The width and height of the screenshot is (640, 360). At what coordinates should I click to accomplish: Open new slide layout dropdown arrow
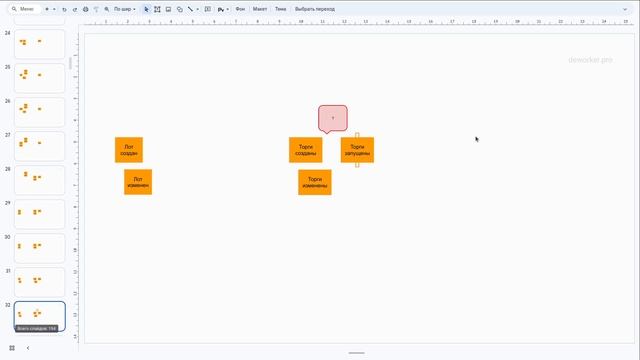point(54,9)
